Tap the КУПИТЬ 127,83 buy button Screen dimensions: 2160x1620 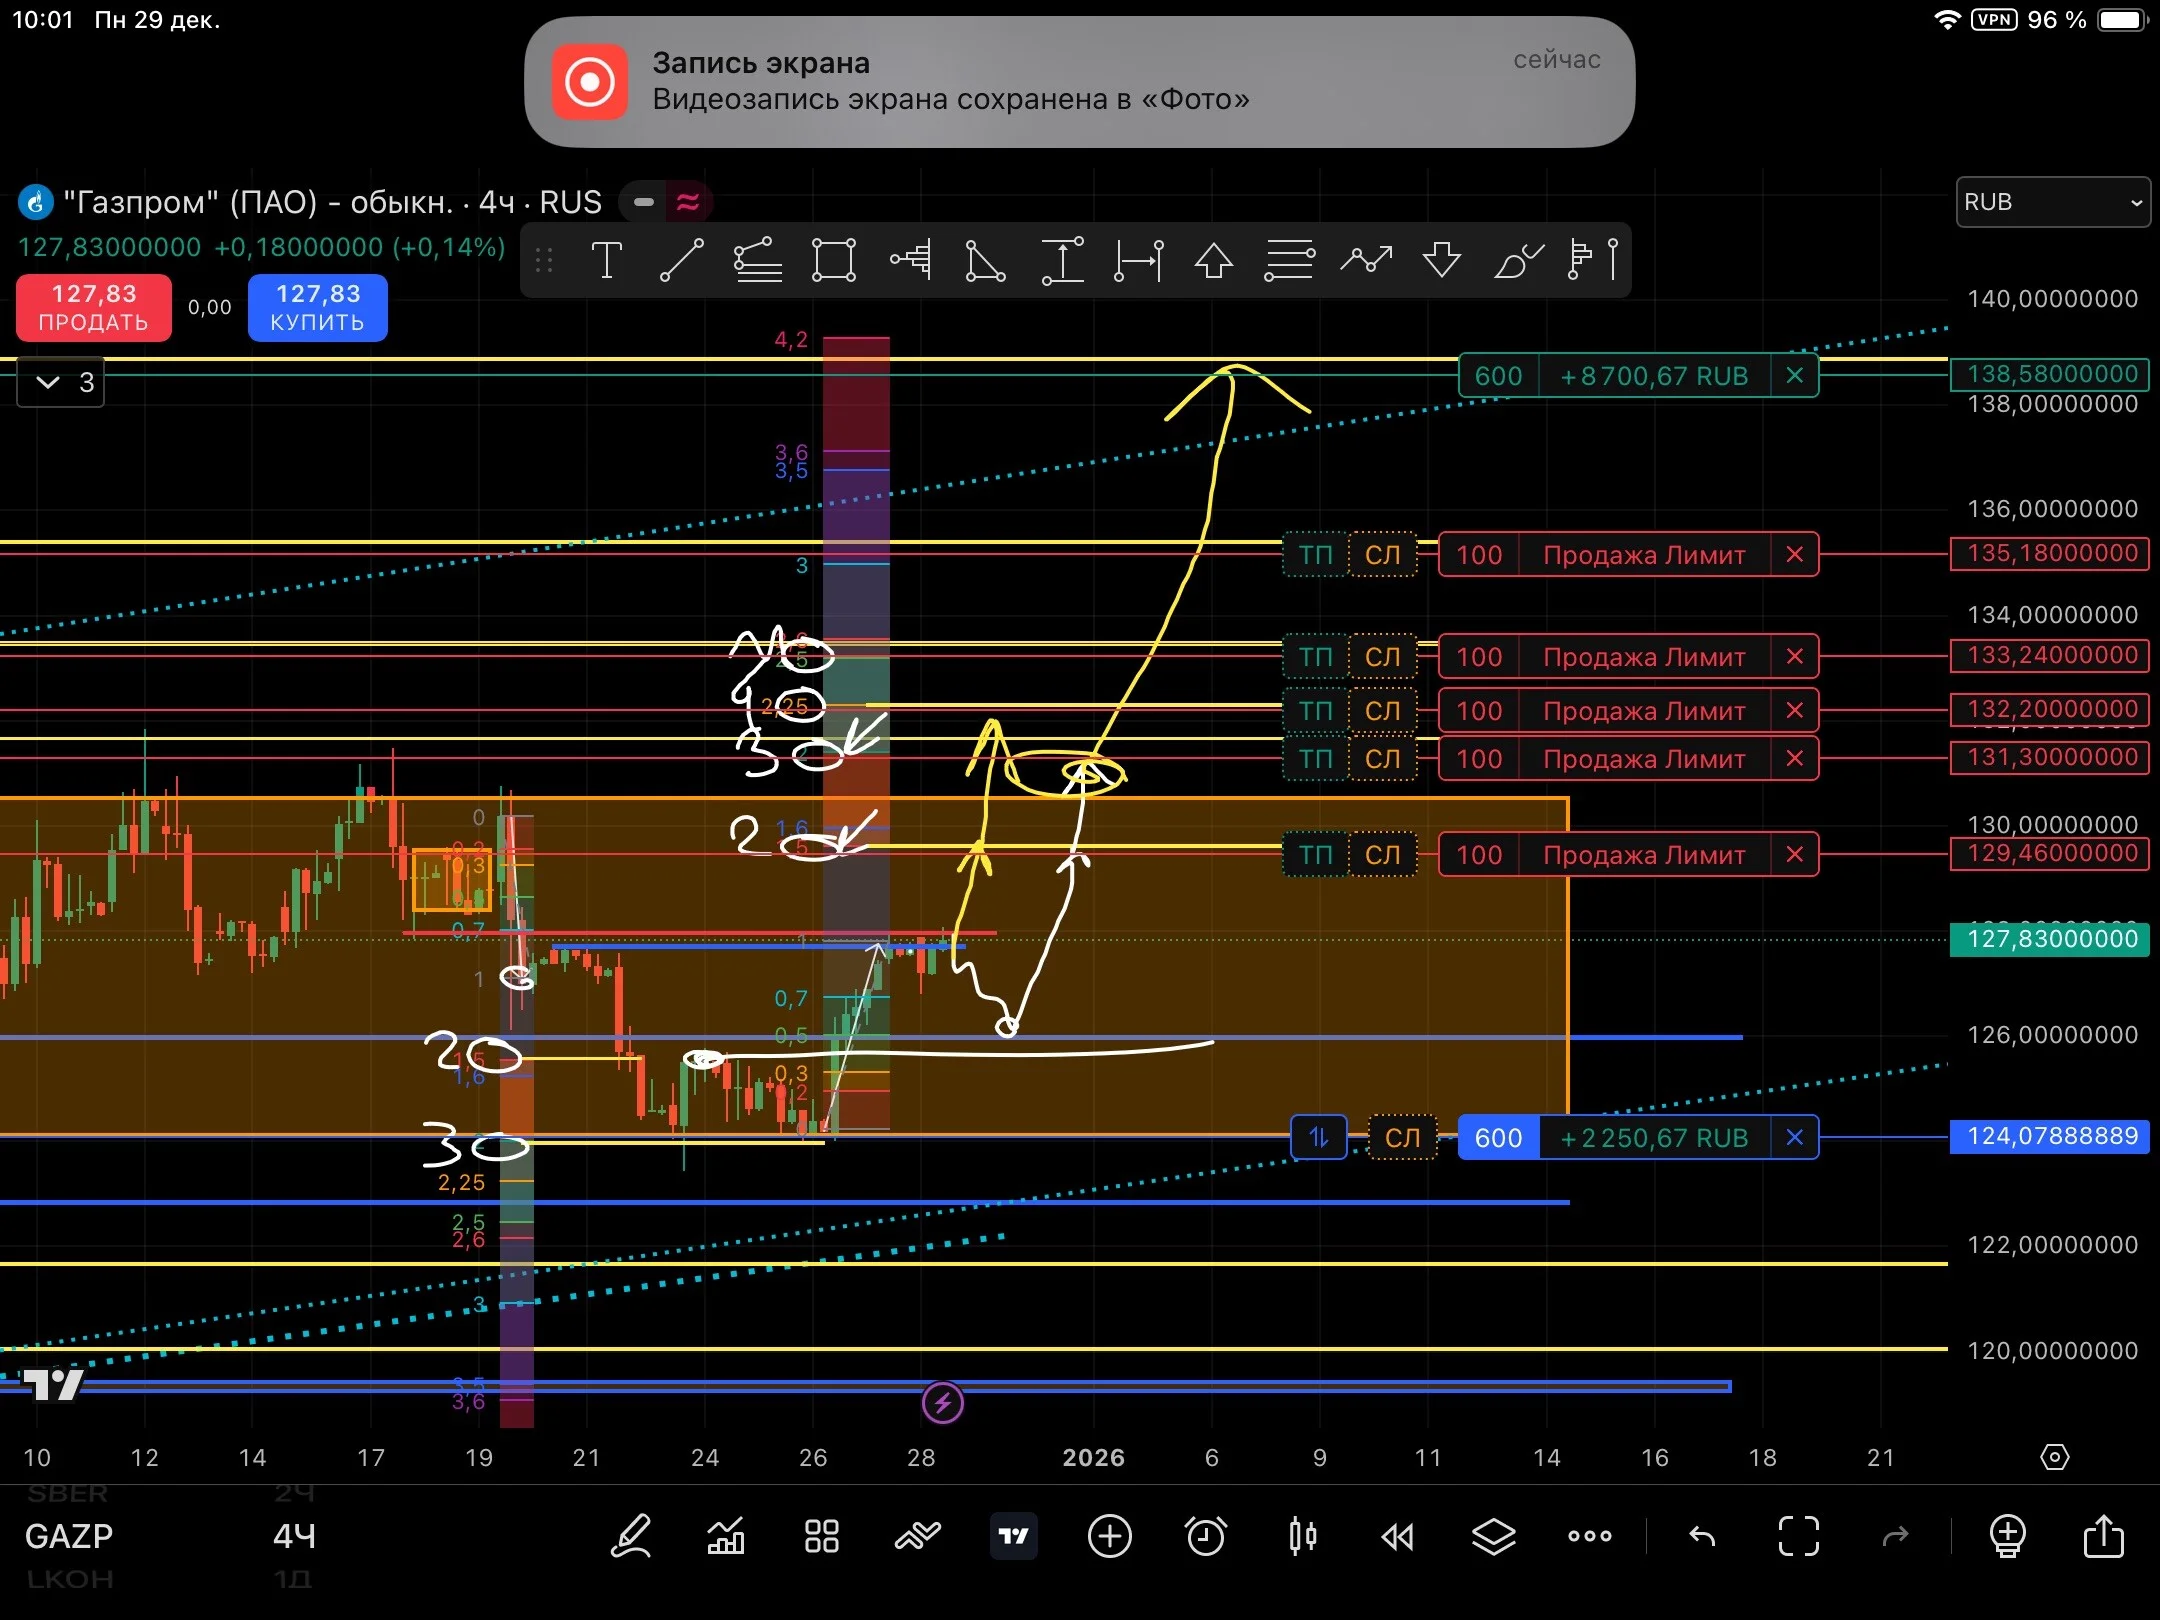click(318, 308)
